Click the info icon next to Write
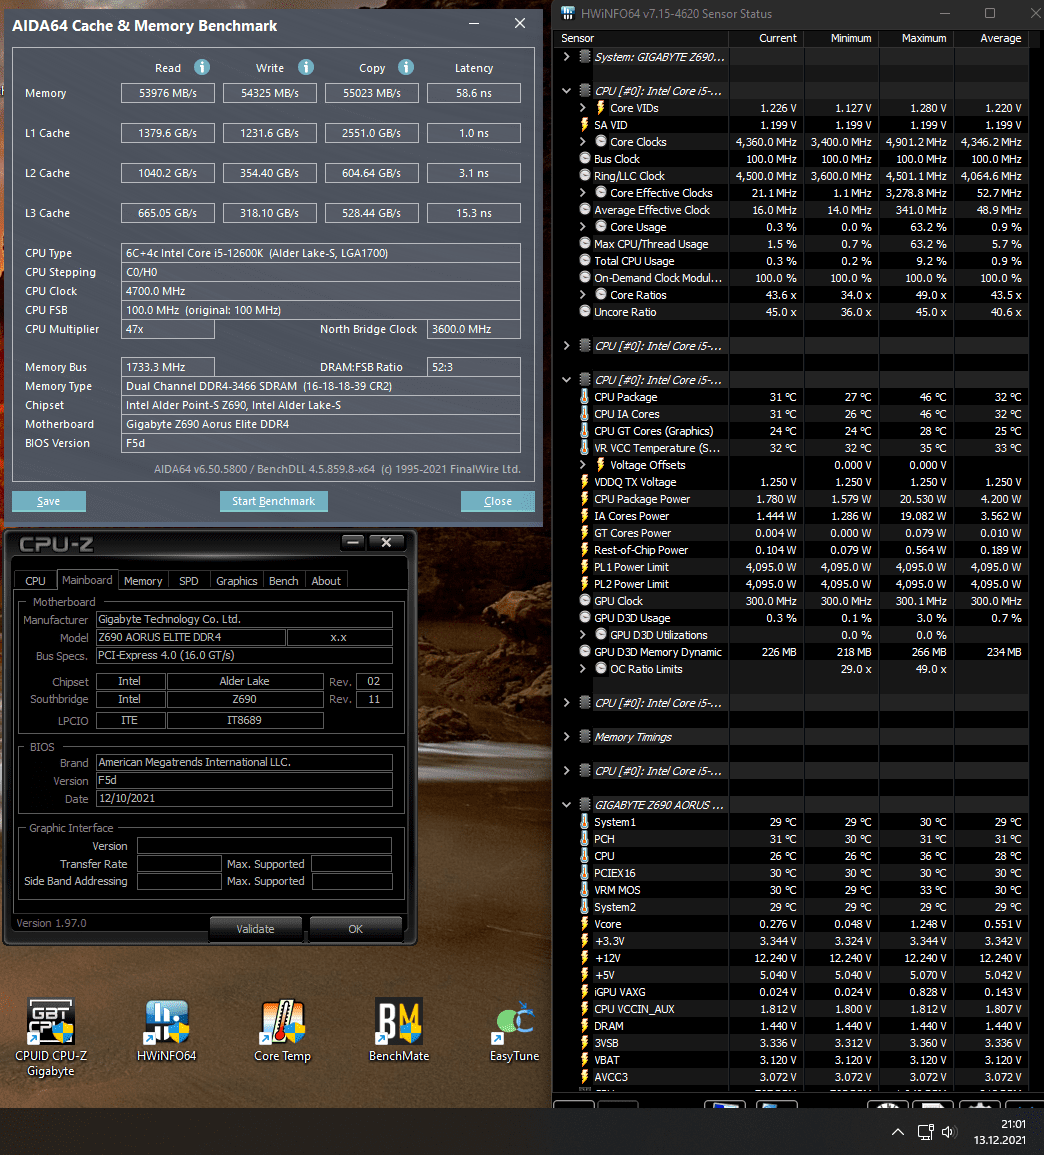Image resolution: width=1044 pixels, height=1155 pixels. click(306, 67)
